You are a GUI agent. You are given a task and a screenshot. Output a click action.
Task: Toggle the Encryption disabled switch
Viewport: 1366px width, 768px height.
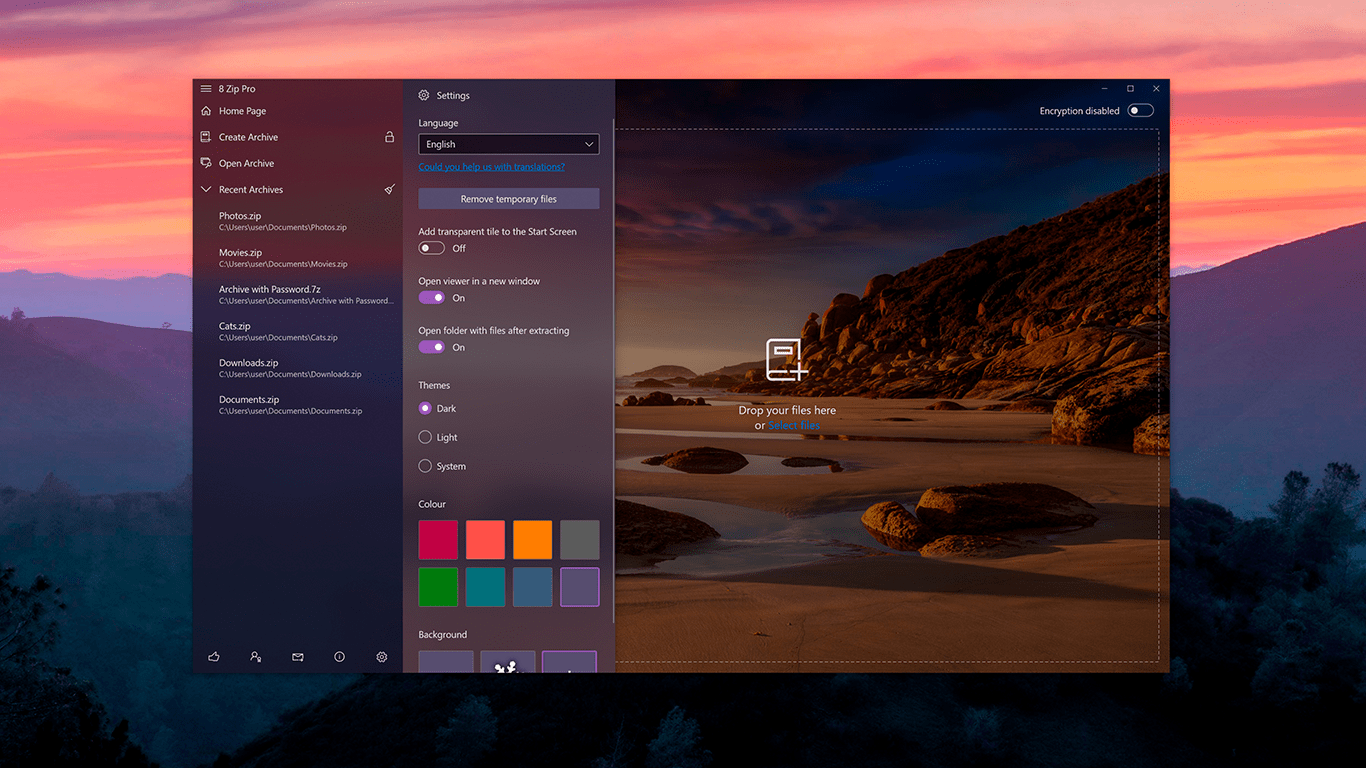(x=1141, y=111)
